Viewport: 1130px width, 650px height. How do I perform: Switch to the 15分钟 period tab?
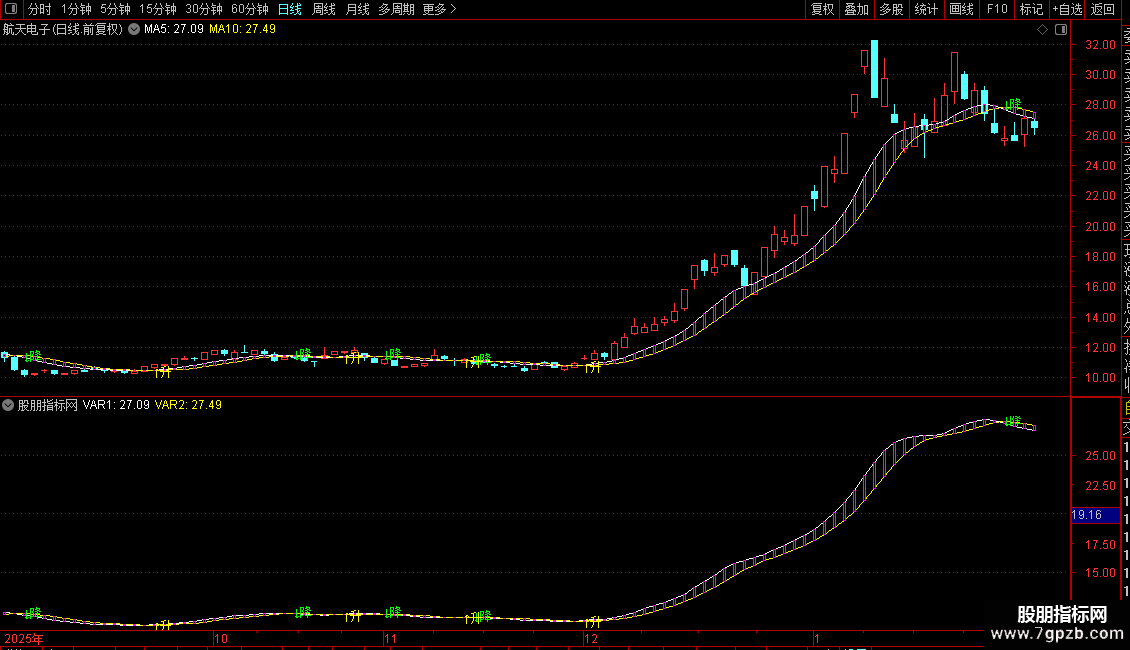point(158,9)
